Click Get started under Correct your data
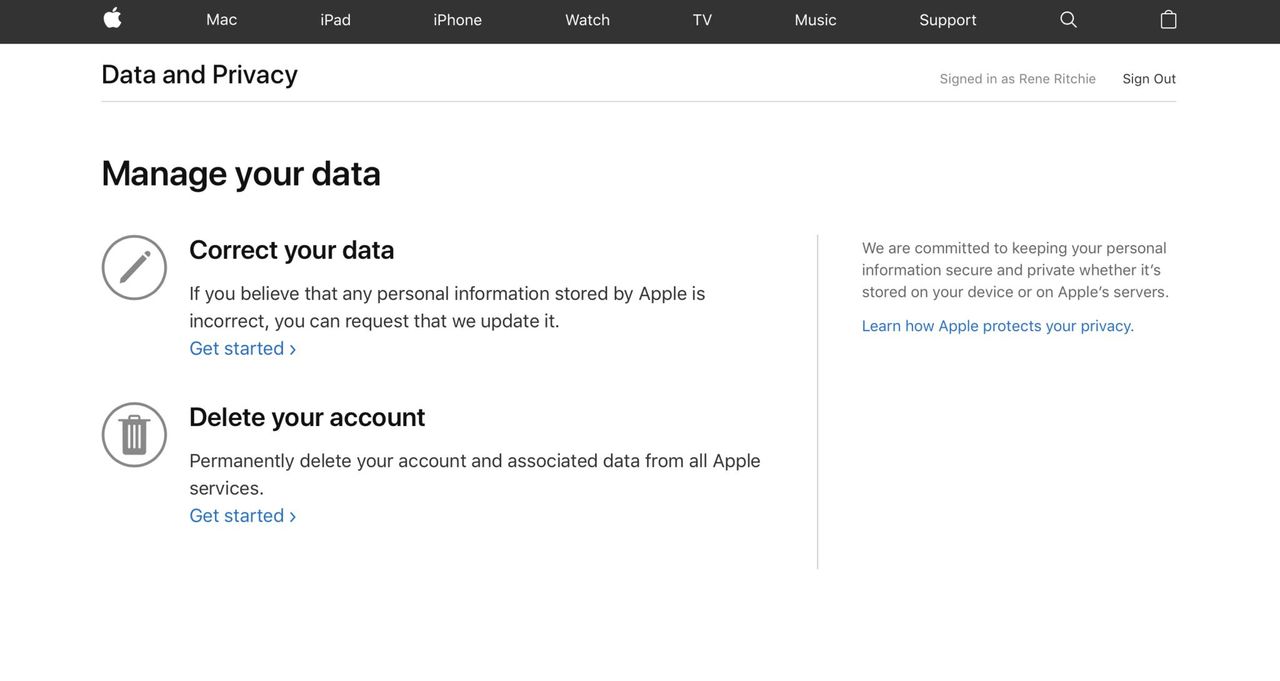The height and width of the screenshot is (681, 1280). [x=243, y=348]
